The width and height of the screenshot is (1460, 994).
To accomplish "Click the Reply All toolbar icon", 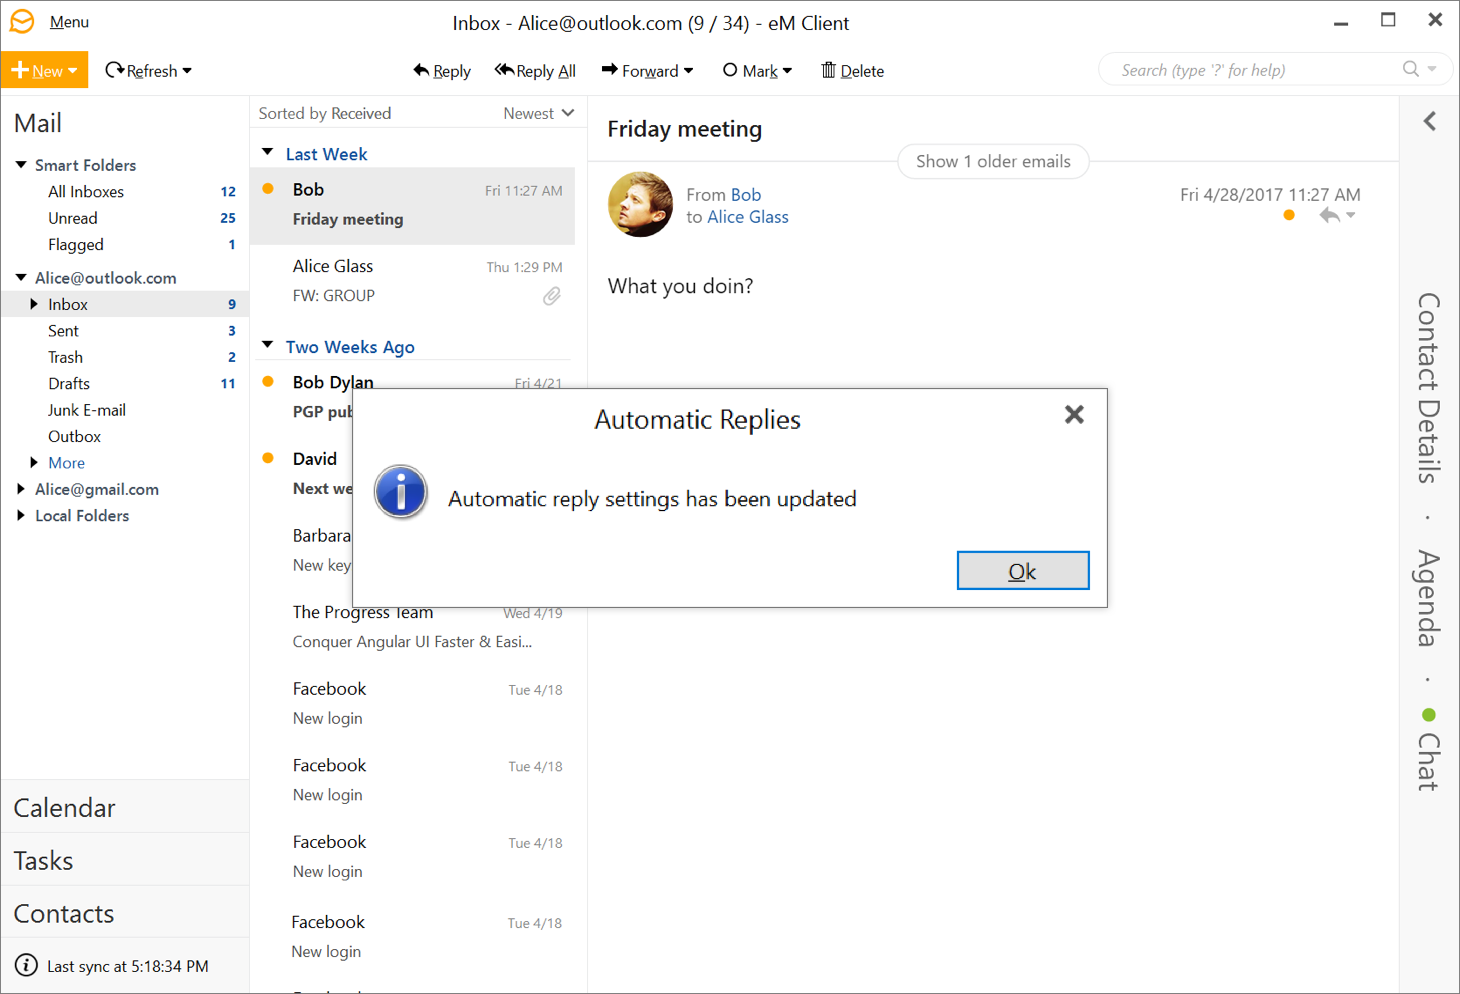I will click(x=504, y=70).
